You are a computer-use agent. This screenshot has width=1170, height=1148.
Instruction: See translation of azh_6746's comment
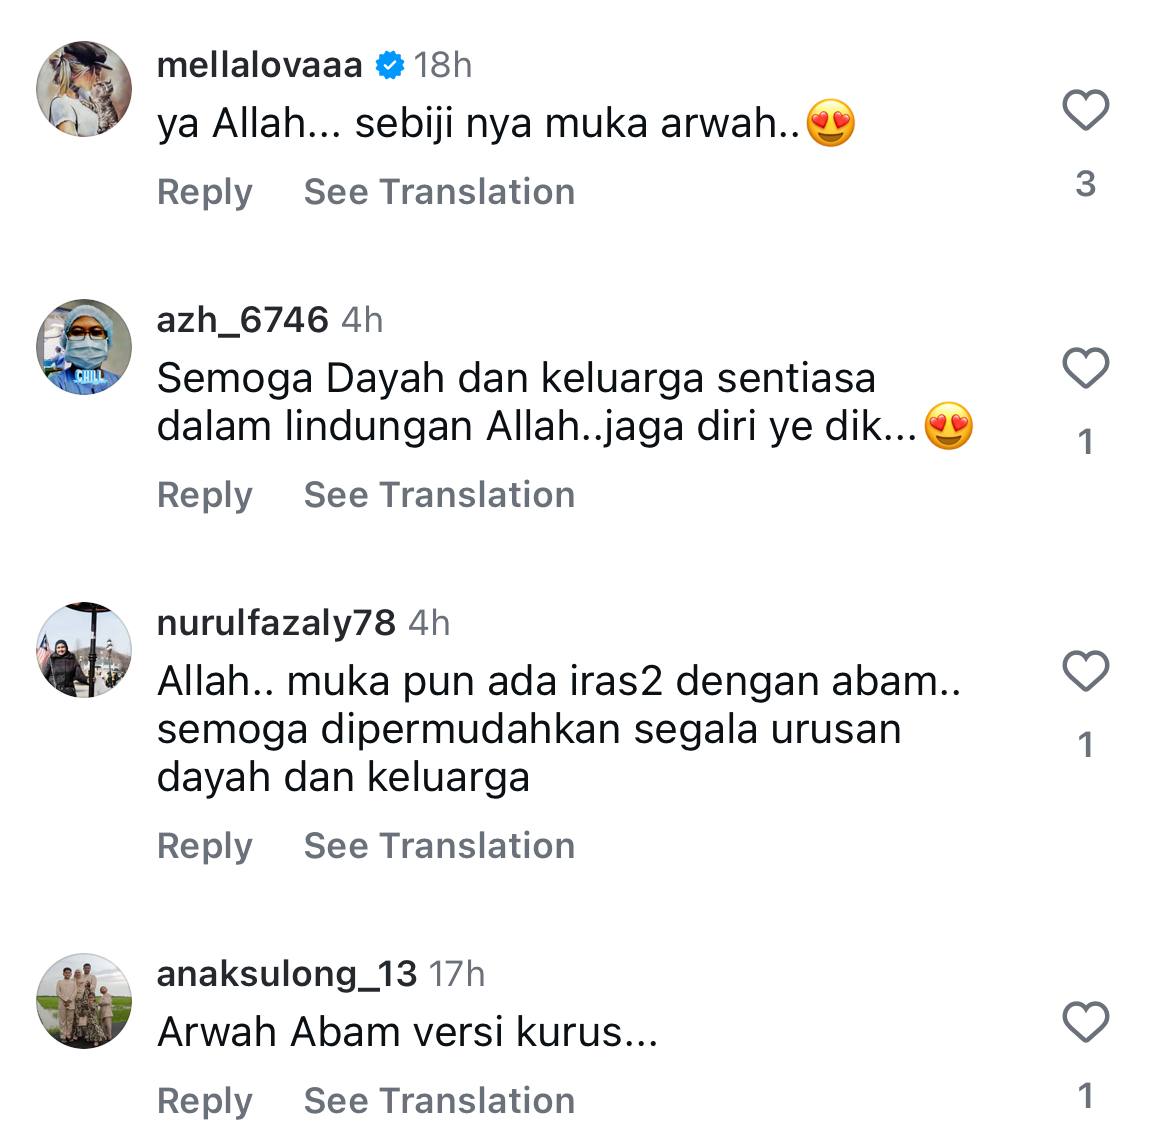[439, 495]
